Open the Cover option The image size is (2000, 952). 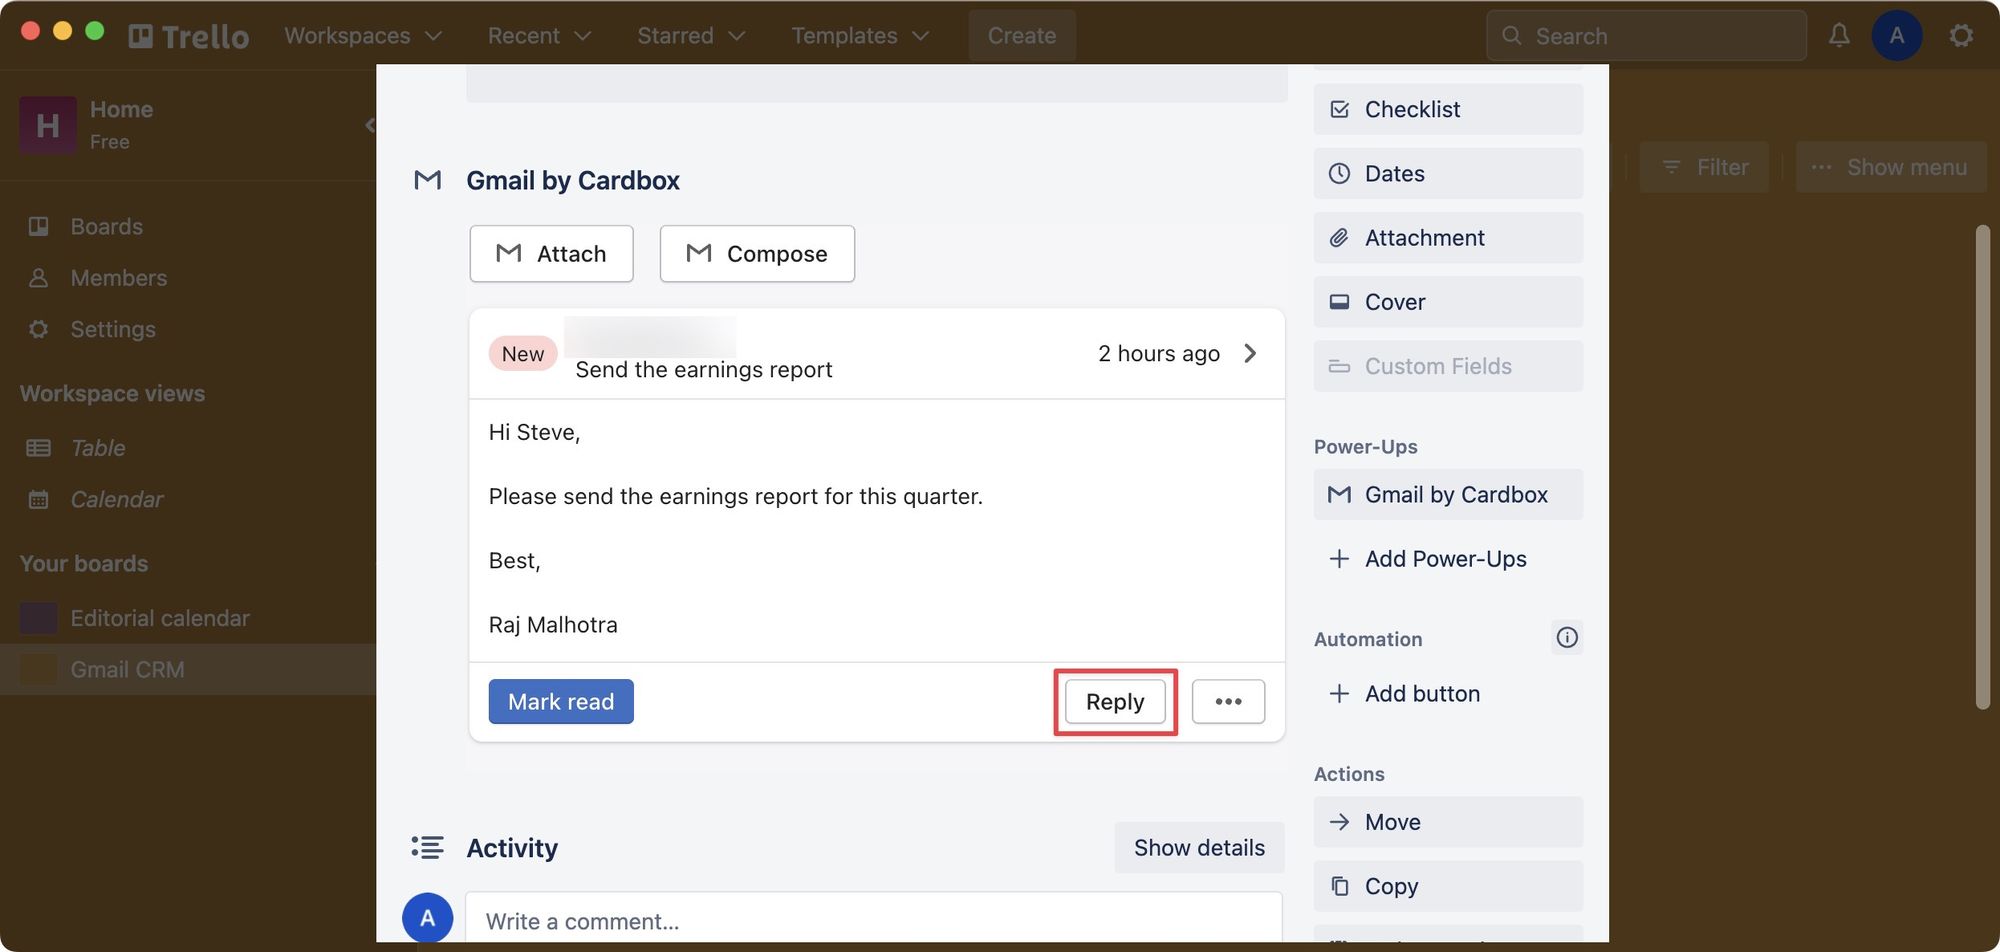click(x=1448, y=302)
